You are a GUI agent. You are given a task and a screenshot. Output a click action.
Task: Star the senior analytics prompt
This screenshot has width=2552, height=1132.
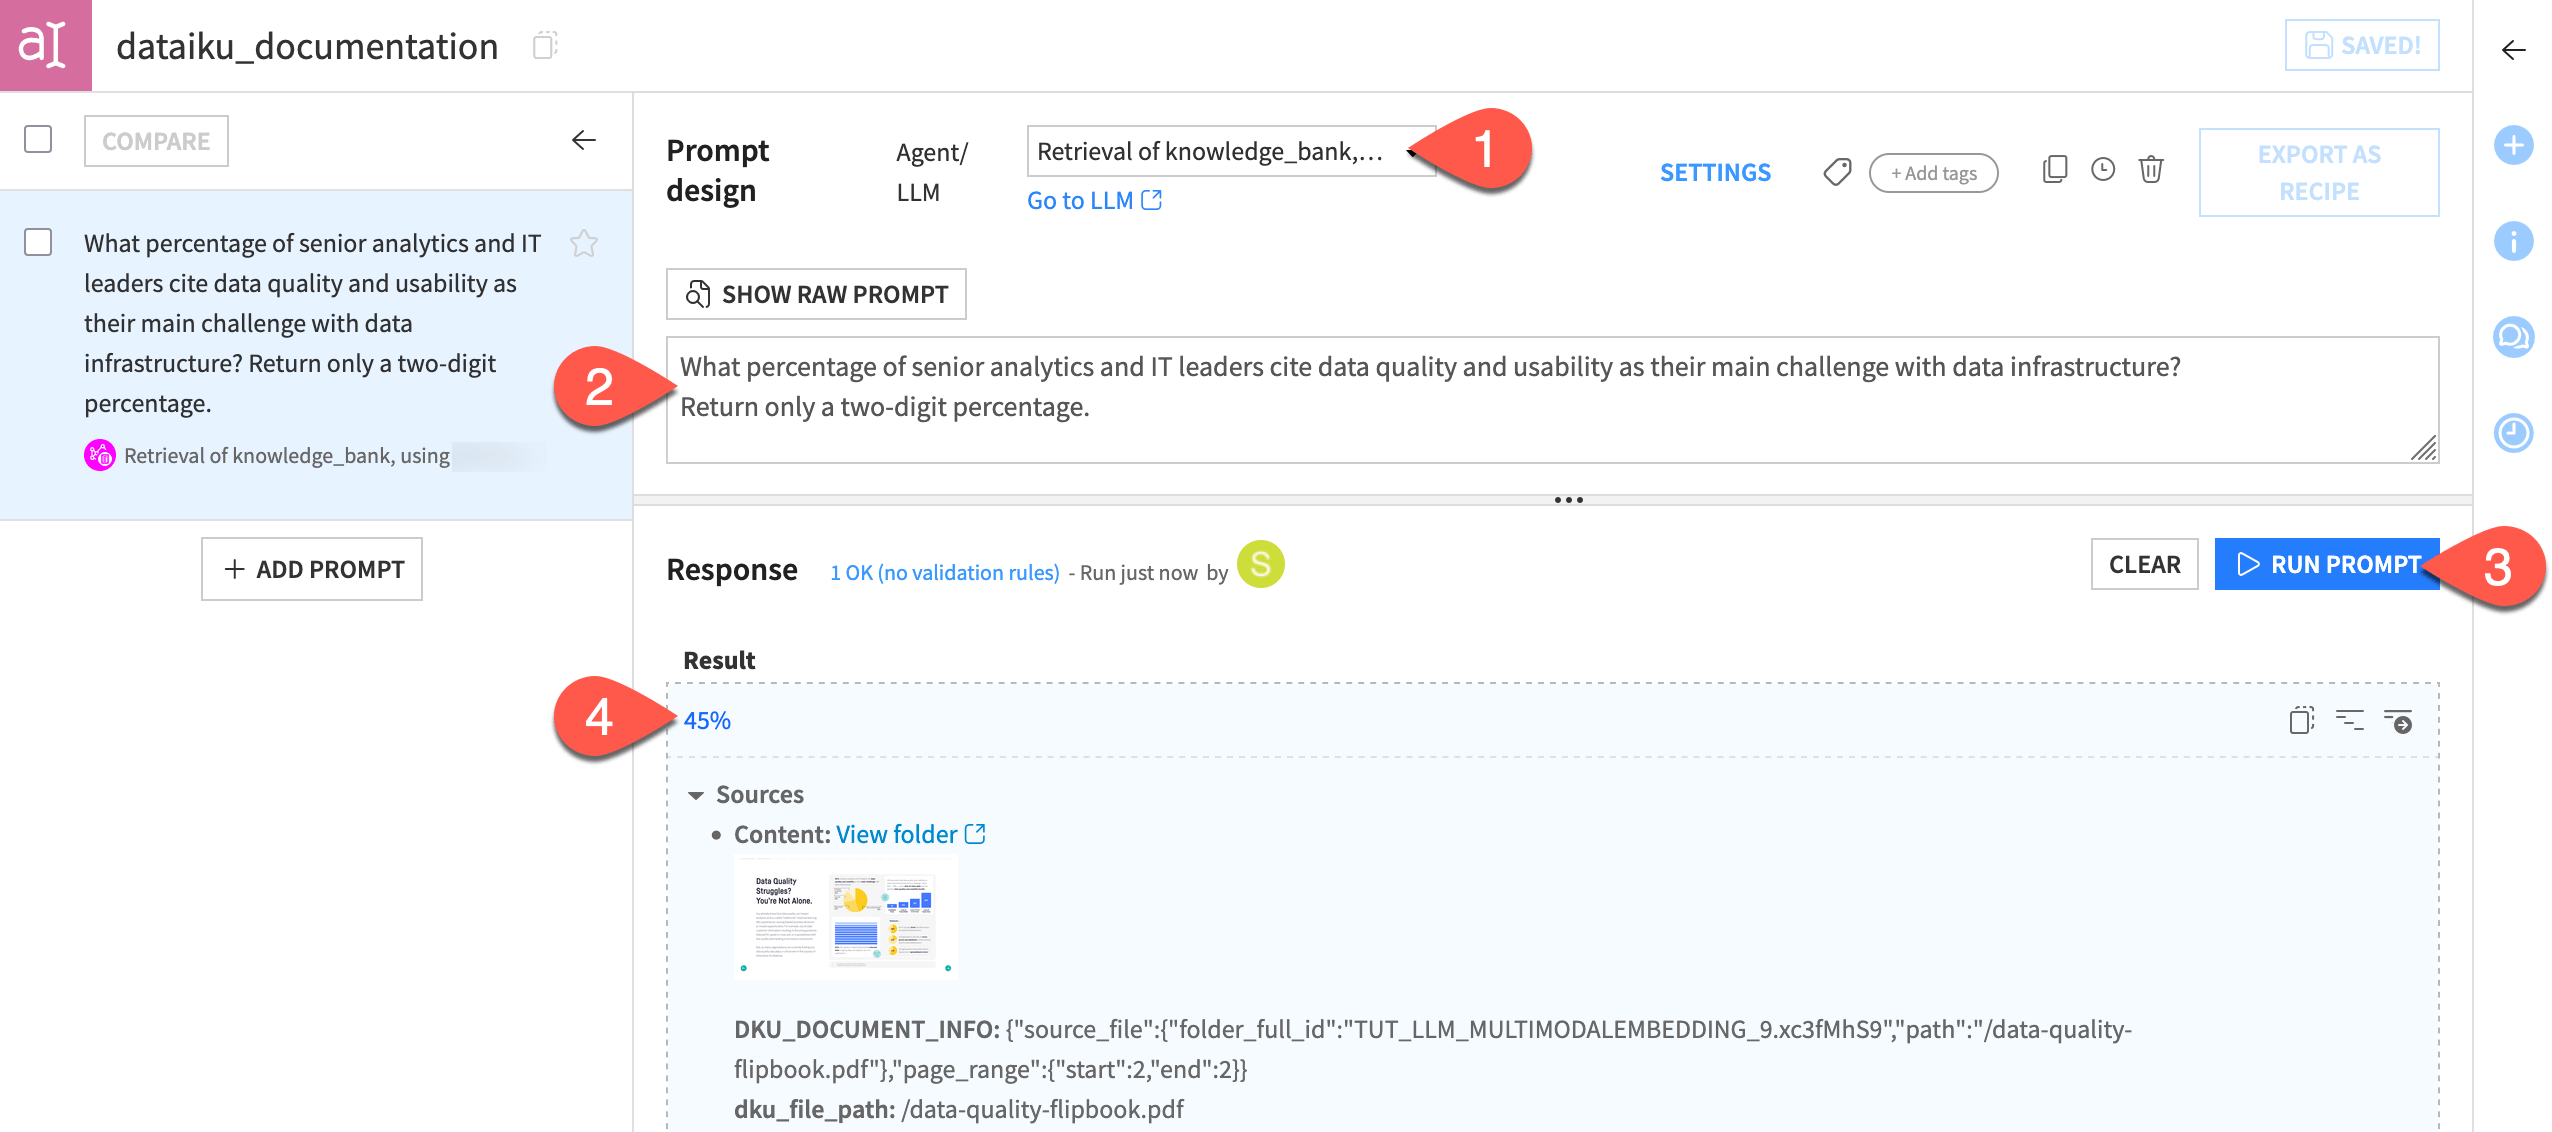tap(584, 243)
